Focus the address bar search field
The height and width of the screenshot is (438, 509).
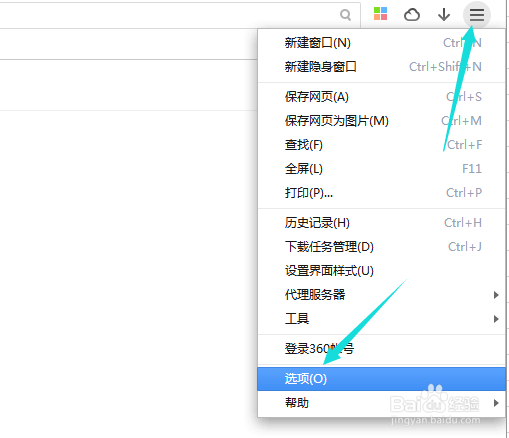180,15
